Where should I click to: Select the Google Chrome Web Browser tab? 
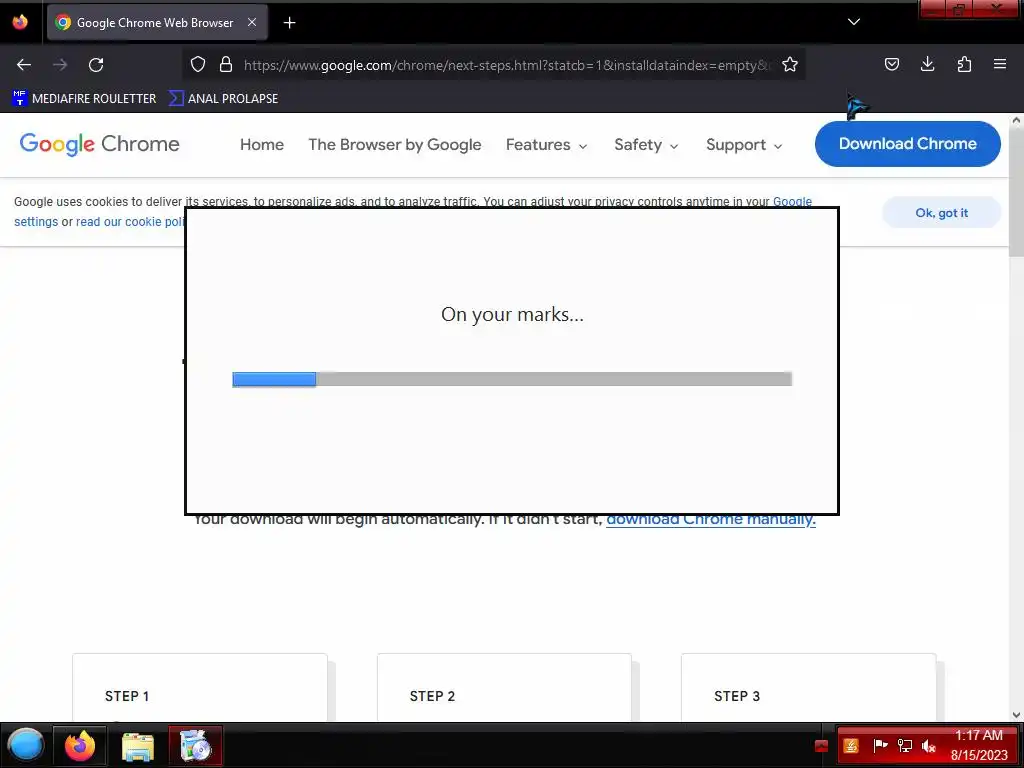pos(155,23)
